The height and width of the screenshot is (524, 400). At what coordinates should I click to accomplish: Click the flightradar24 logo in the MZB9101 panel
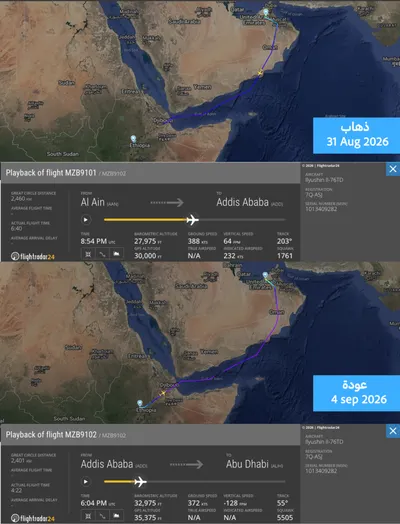coord(32,257)
